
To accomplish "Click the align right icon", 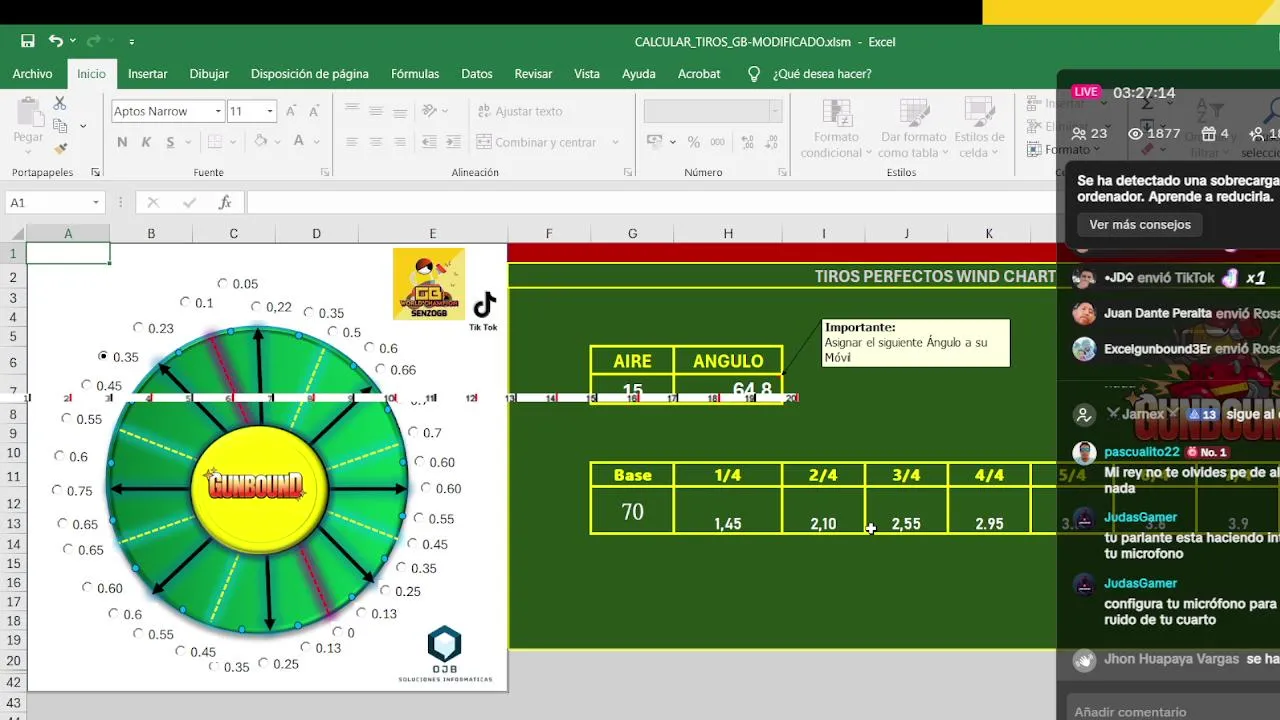I will [x=399, y=142].
